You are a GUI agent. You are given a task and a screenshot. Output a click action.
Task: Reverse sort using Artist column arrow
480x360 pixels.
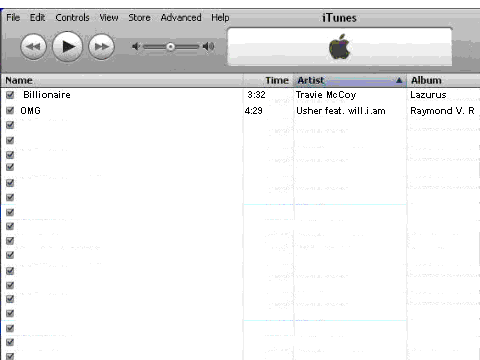pyautogui.click(x=399, y=80)
